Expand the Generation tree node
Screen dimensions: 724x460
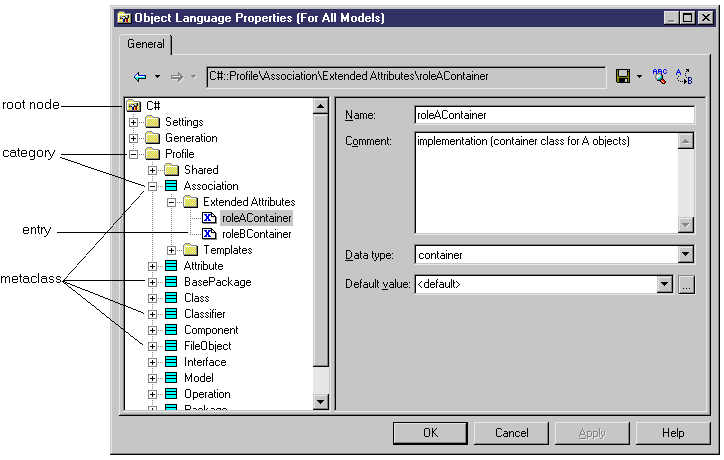133,138
